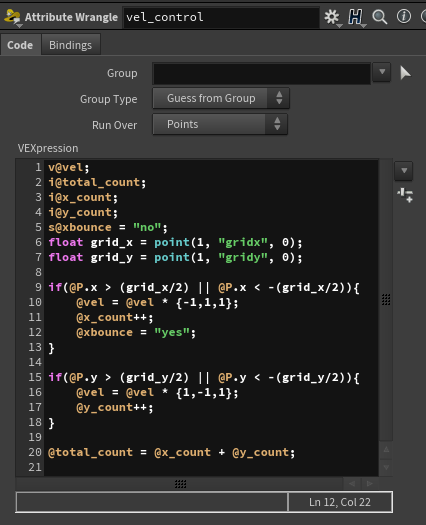Screen dimensions: 426x525
Task: Click the expand/collapse editor lines icon
Action: pyautogui.click(x=405, y=195)
